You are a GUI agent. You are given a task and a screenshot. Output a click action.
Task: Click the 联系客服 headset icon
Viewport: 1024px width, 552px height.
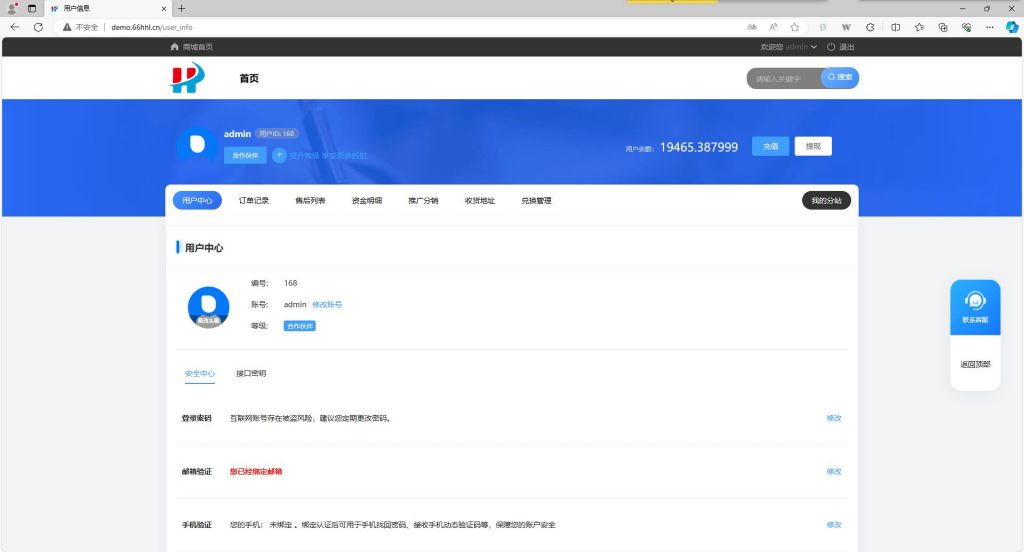click(x=975, y=300)
